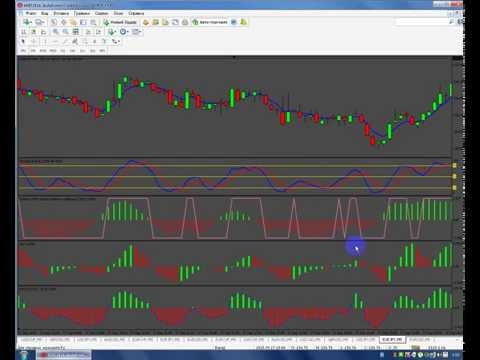This screenshot has height=360, width=480.
Task: Toggle the Strategy Tester panel
Action: (93, 22)
